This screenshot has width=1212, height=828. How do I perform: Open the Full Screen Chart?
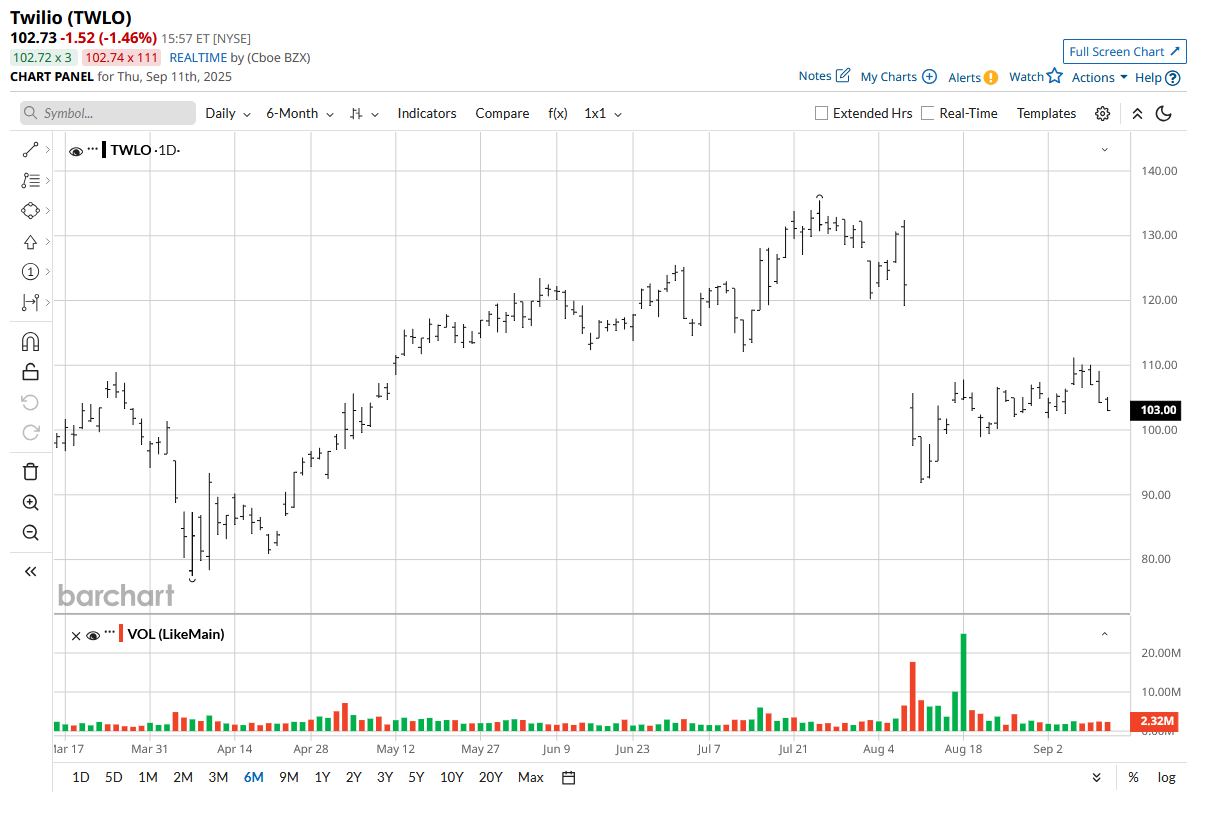click(x=1125, y=52)
